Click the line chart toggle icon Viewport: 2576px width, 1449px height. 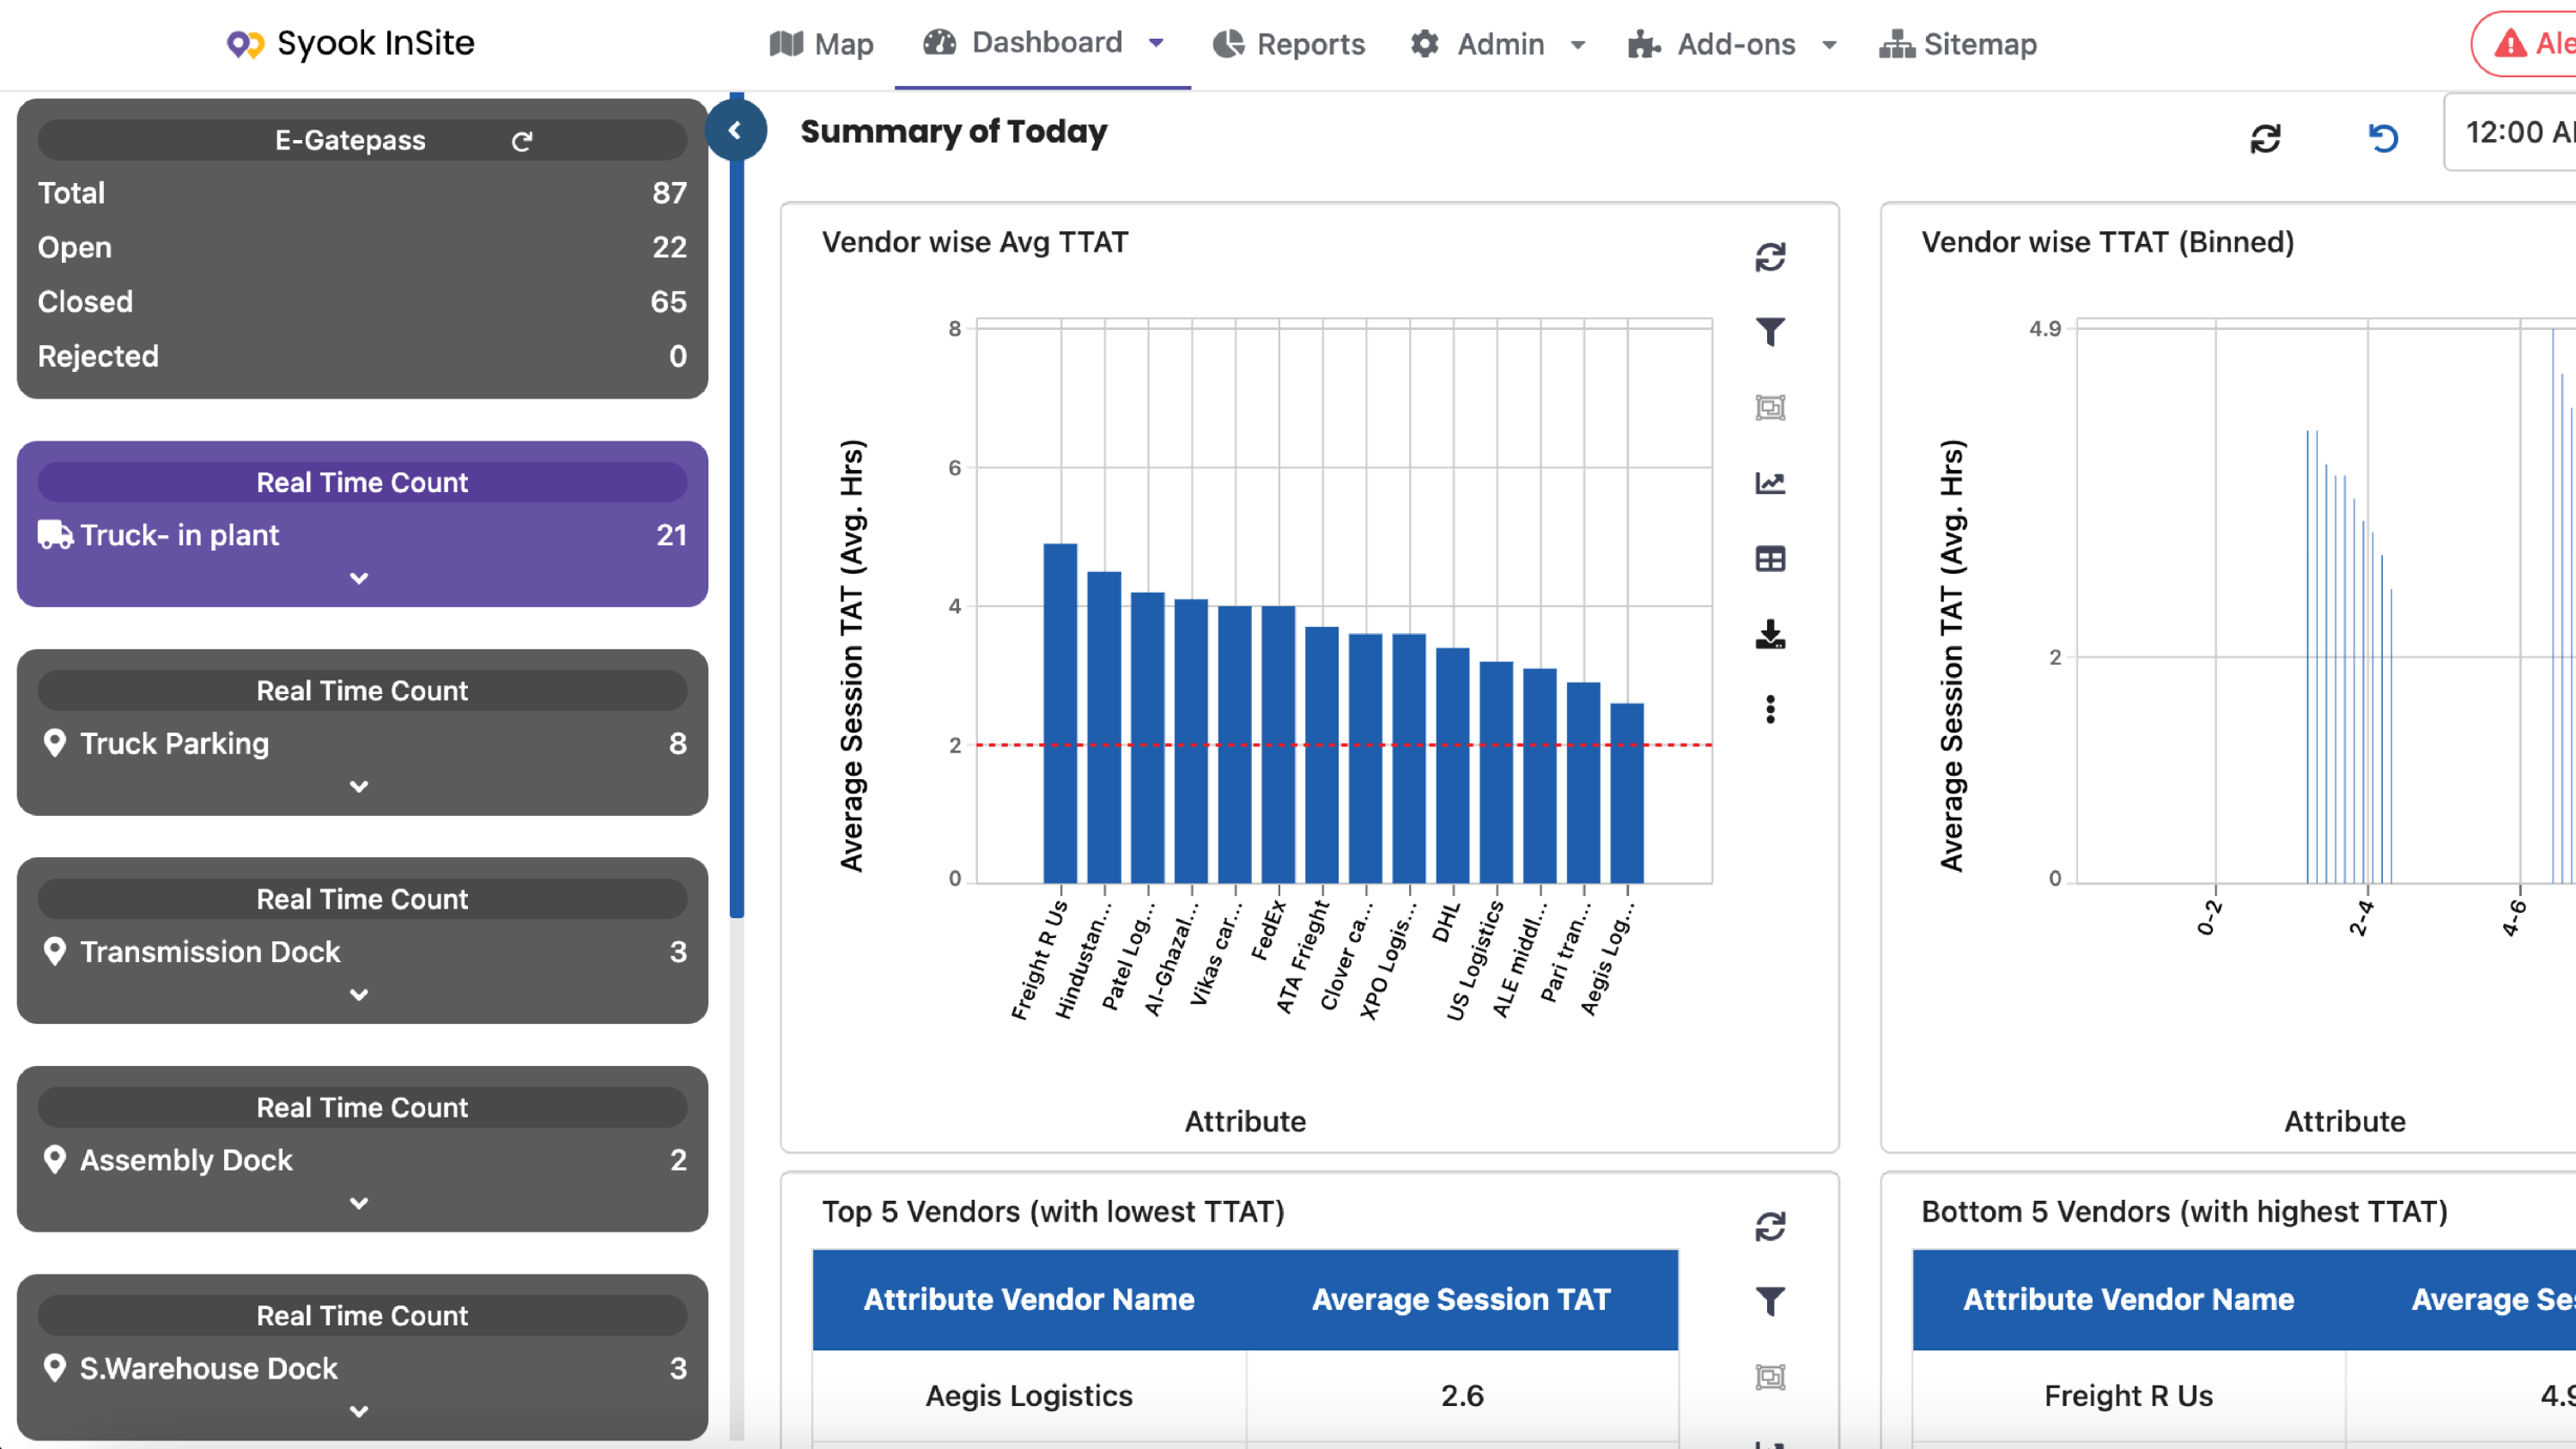[x=1771, y=483]
